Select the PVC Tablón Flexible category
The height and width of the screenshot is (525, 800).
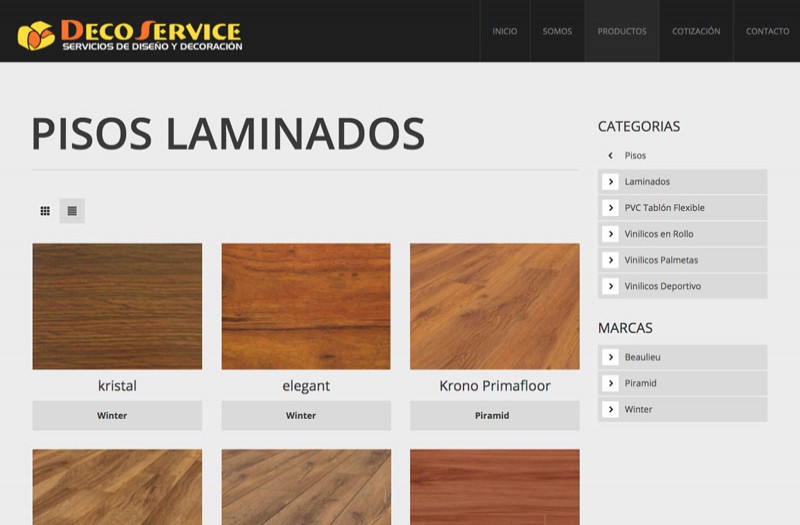coord(683,208)
